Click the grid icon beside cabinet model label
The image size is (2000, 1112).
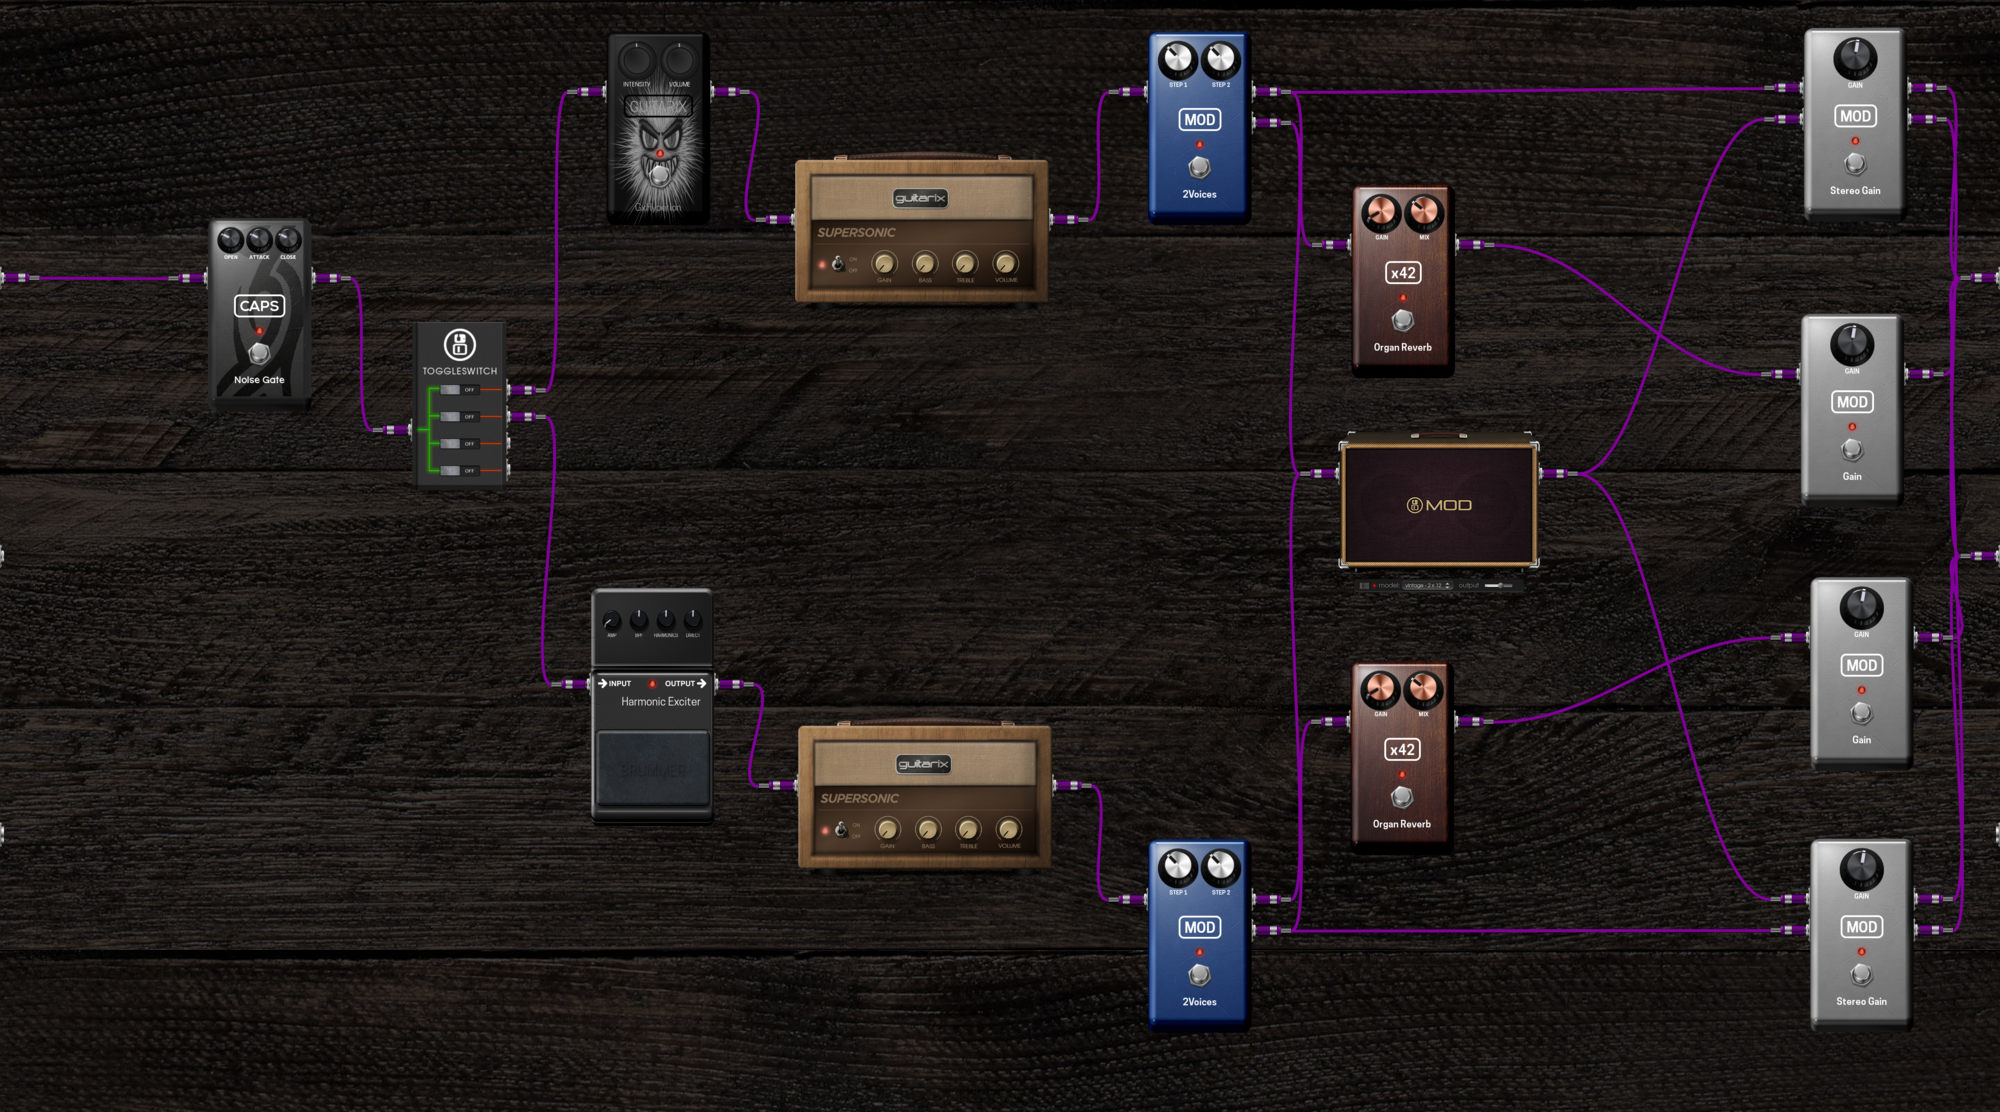coord(1364,585)
